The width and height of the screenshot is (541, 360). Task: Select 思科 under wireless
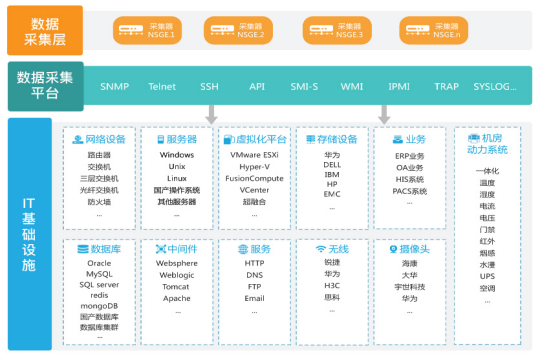pyautogui.click(x=332, y=297)
